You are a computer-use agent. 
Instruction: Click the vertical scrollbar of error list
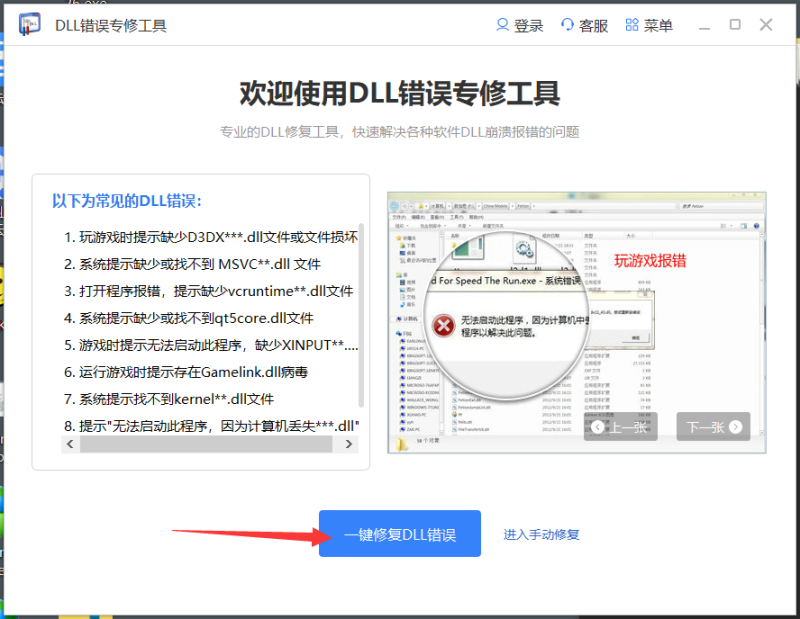(x=361, y=315)
